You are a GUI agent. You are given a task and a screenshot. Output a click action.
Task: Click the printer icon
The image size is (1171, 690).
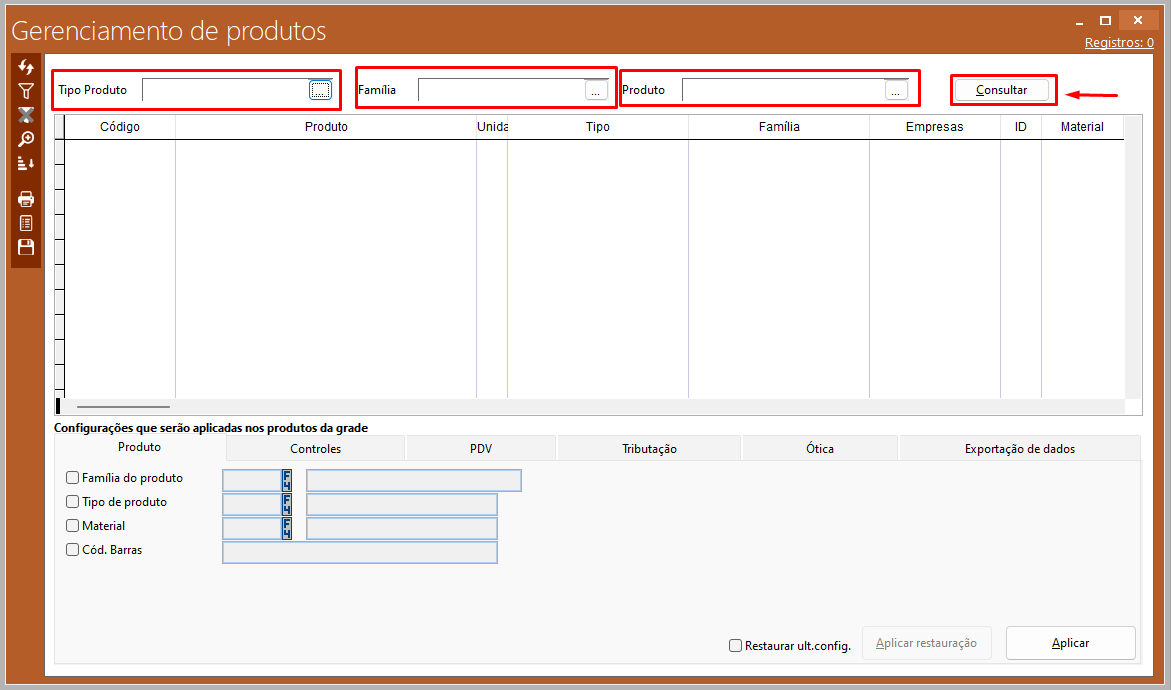[x=26, y=199]
